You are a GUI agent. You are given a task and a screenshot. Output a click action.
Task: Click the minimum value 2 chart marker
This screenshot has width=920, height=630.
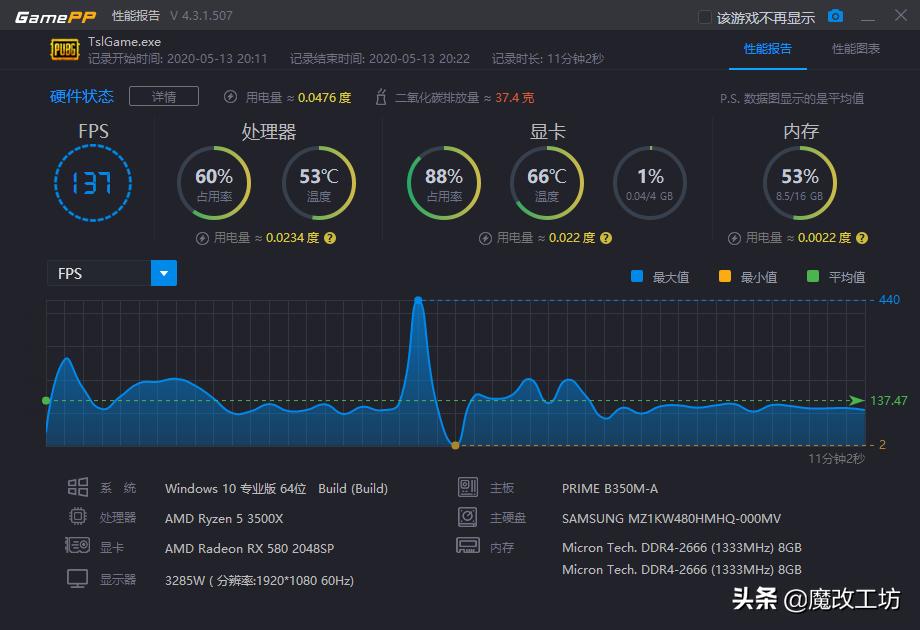pyautogui.click(x=455, y=445)
